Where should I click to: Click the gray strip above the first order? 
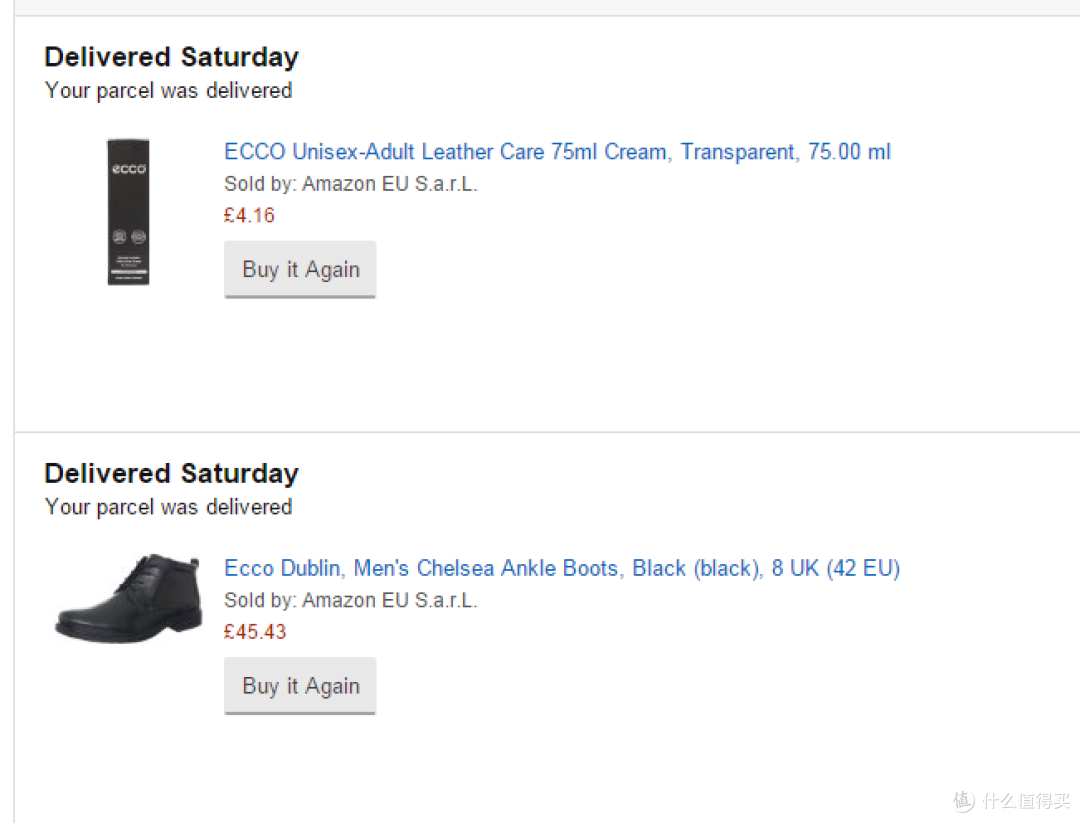[547, 7]
